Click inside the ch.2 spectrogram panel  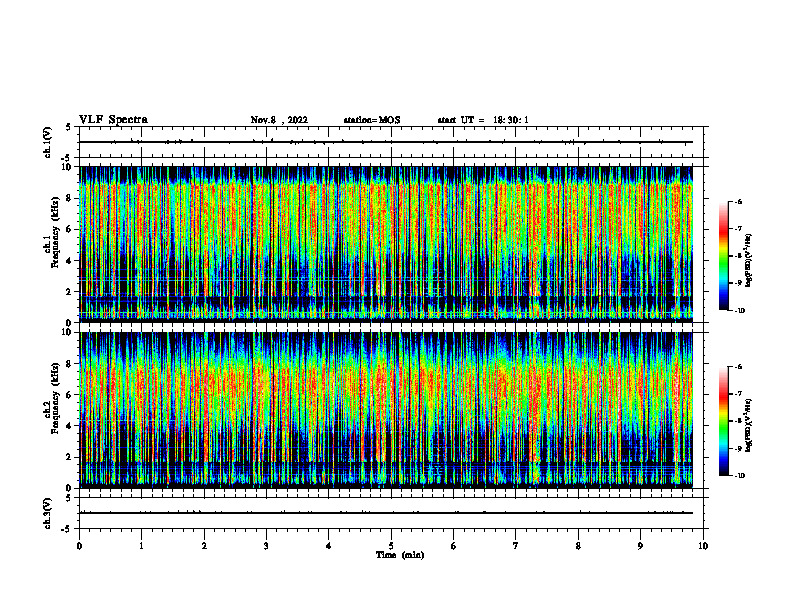pyautogui.click(x=386, y=410)
